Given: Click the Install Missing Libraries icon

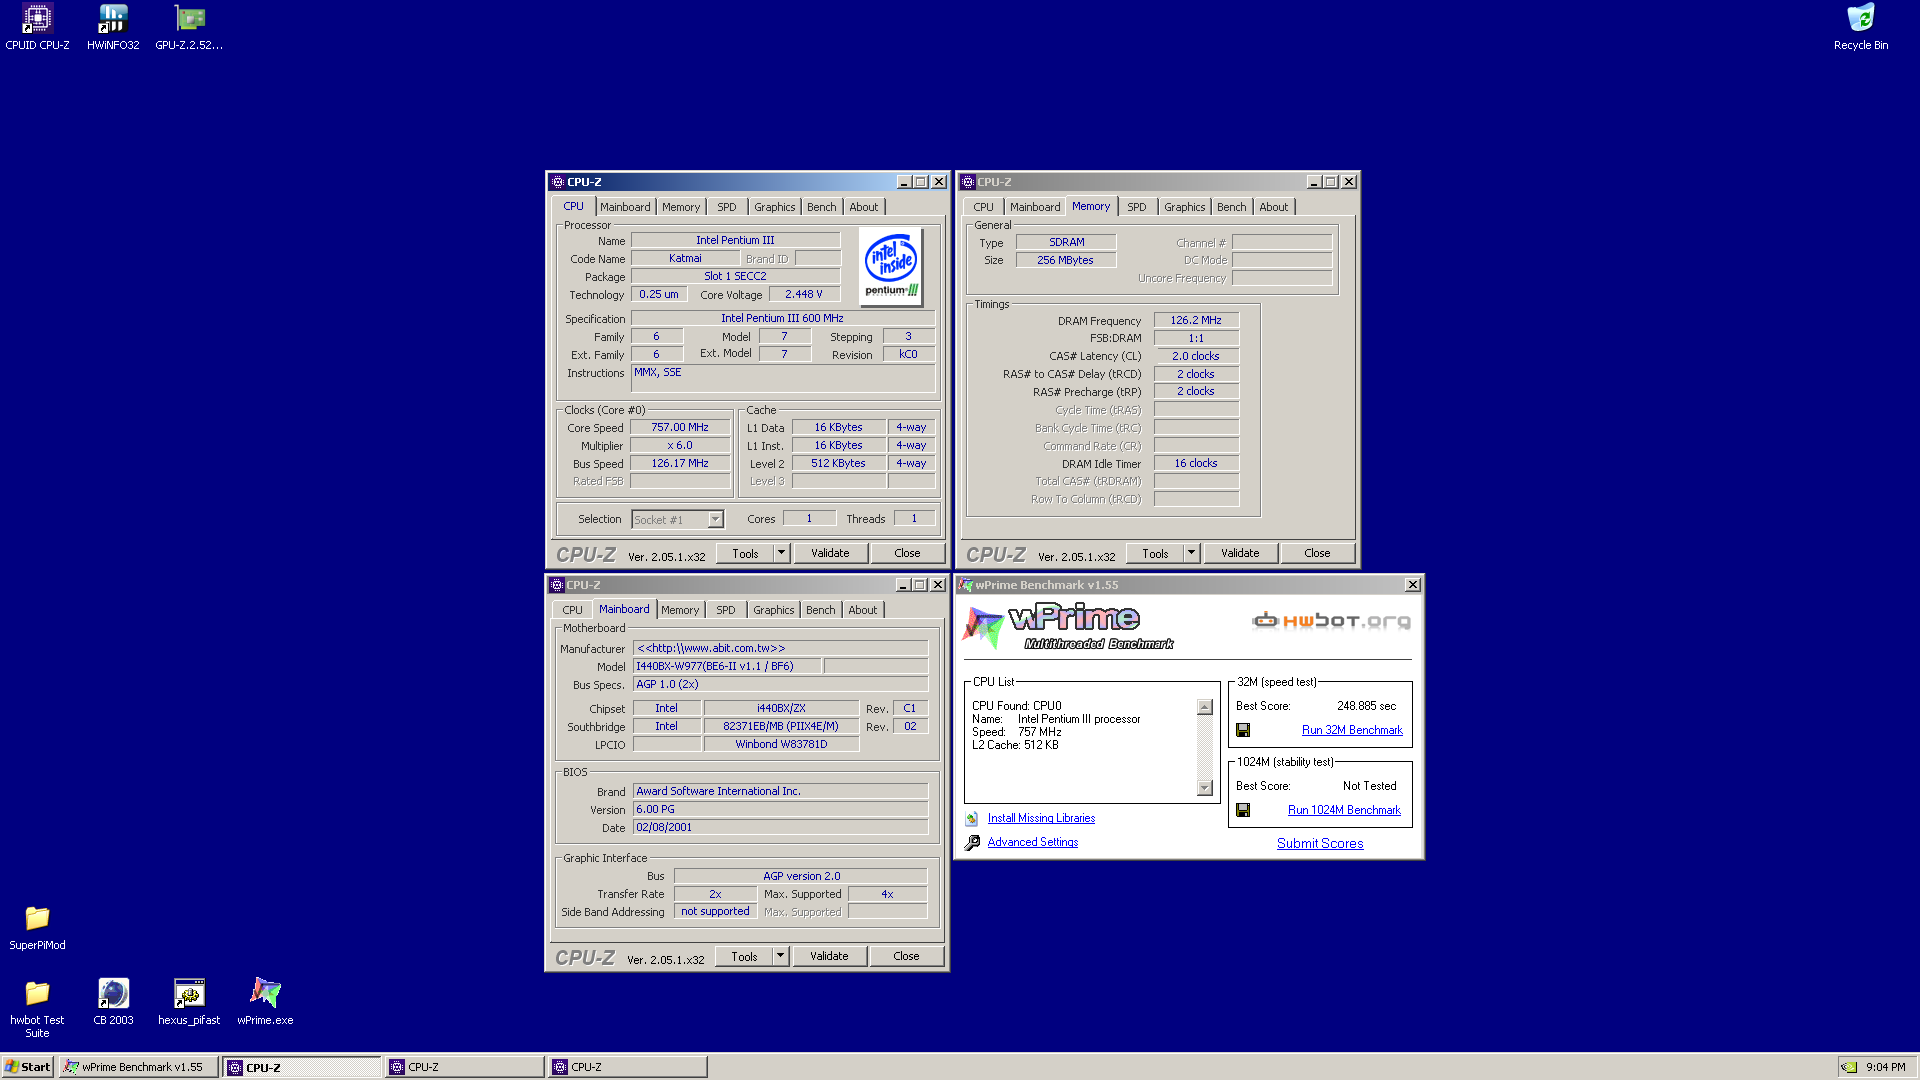Looking at the screenshot, I should [x=972, y=818].
